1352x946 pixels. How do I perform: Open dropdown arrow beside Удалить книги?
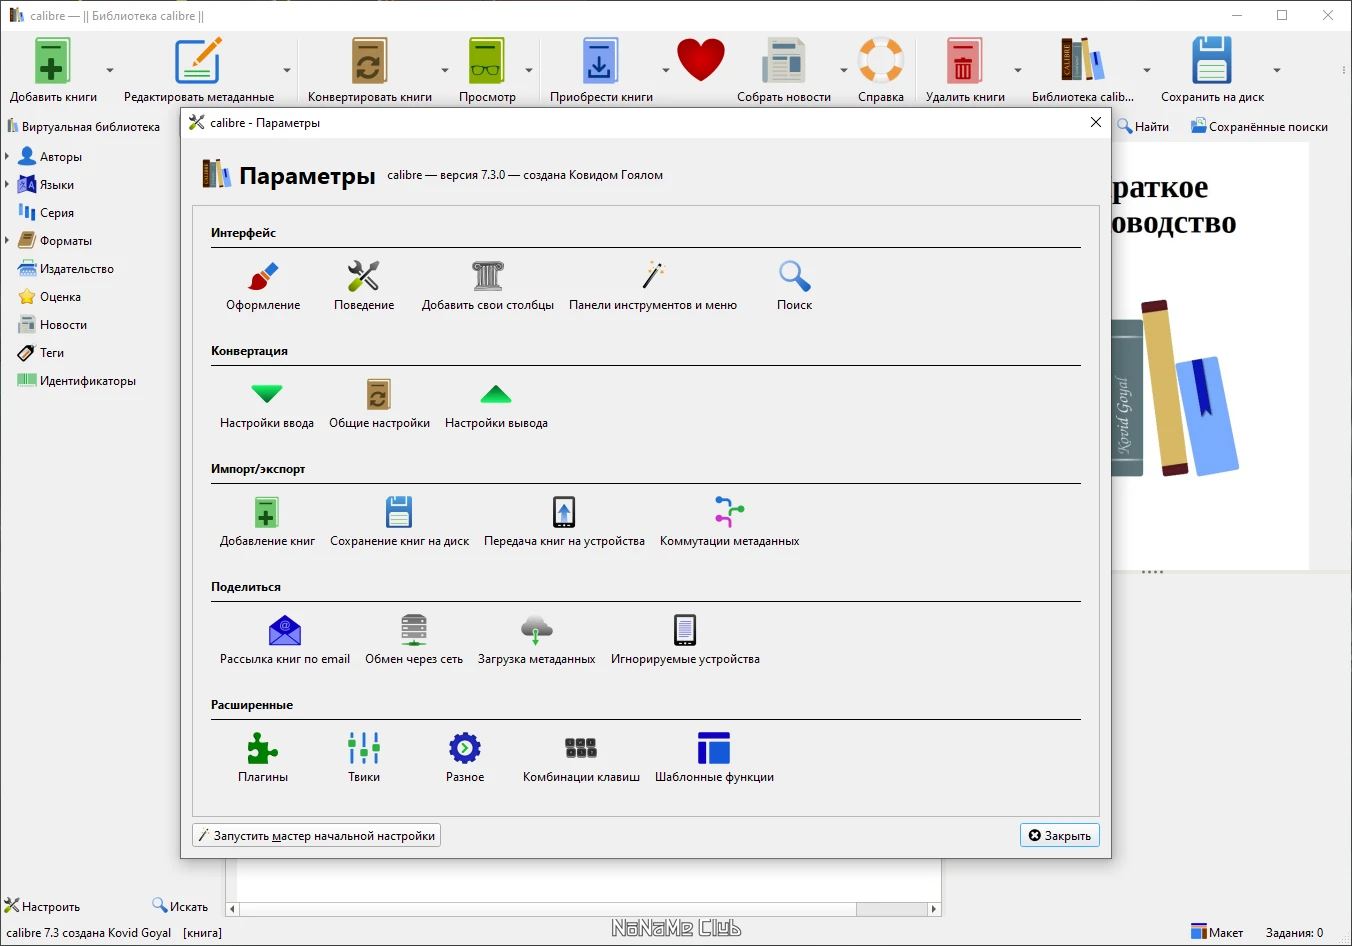(1018, 70)
